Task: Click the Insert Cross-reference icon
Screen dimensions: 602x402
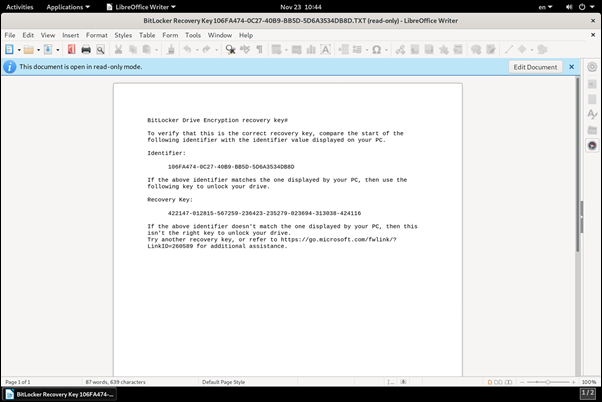Action: coord(458,50)
